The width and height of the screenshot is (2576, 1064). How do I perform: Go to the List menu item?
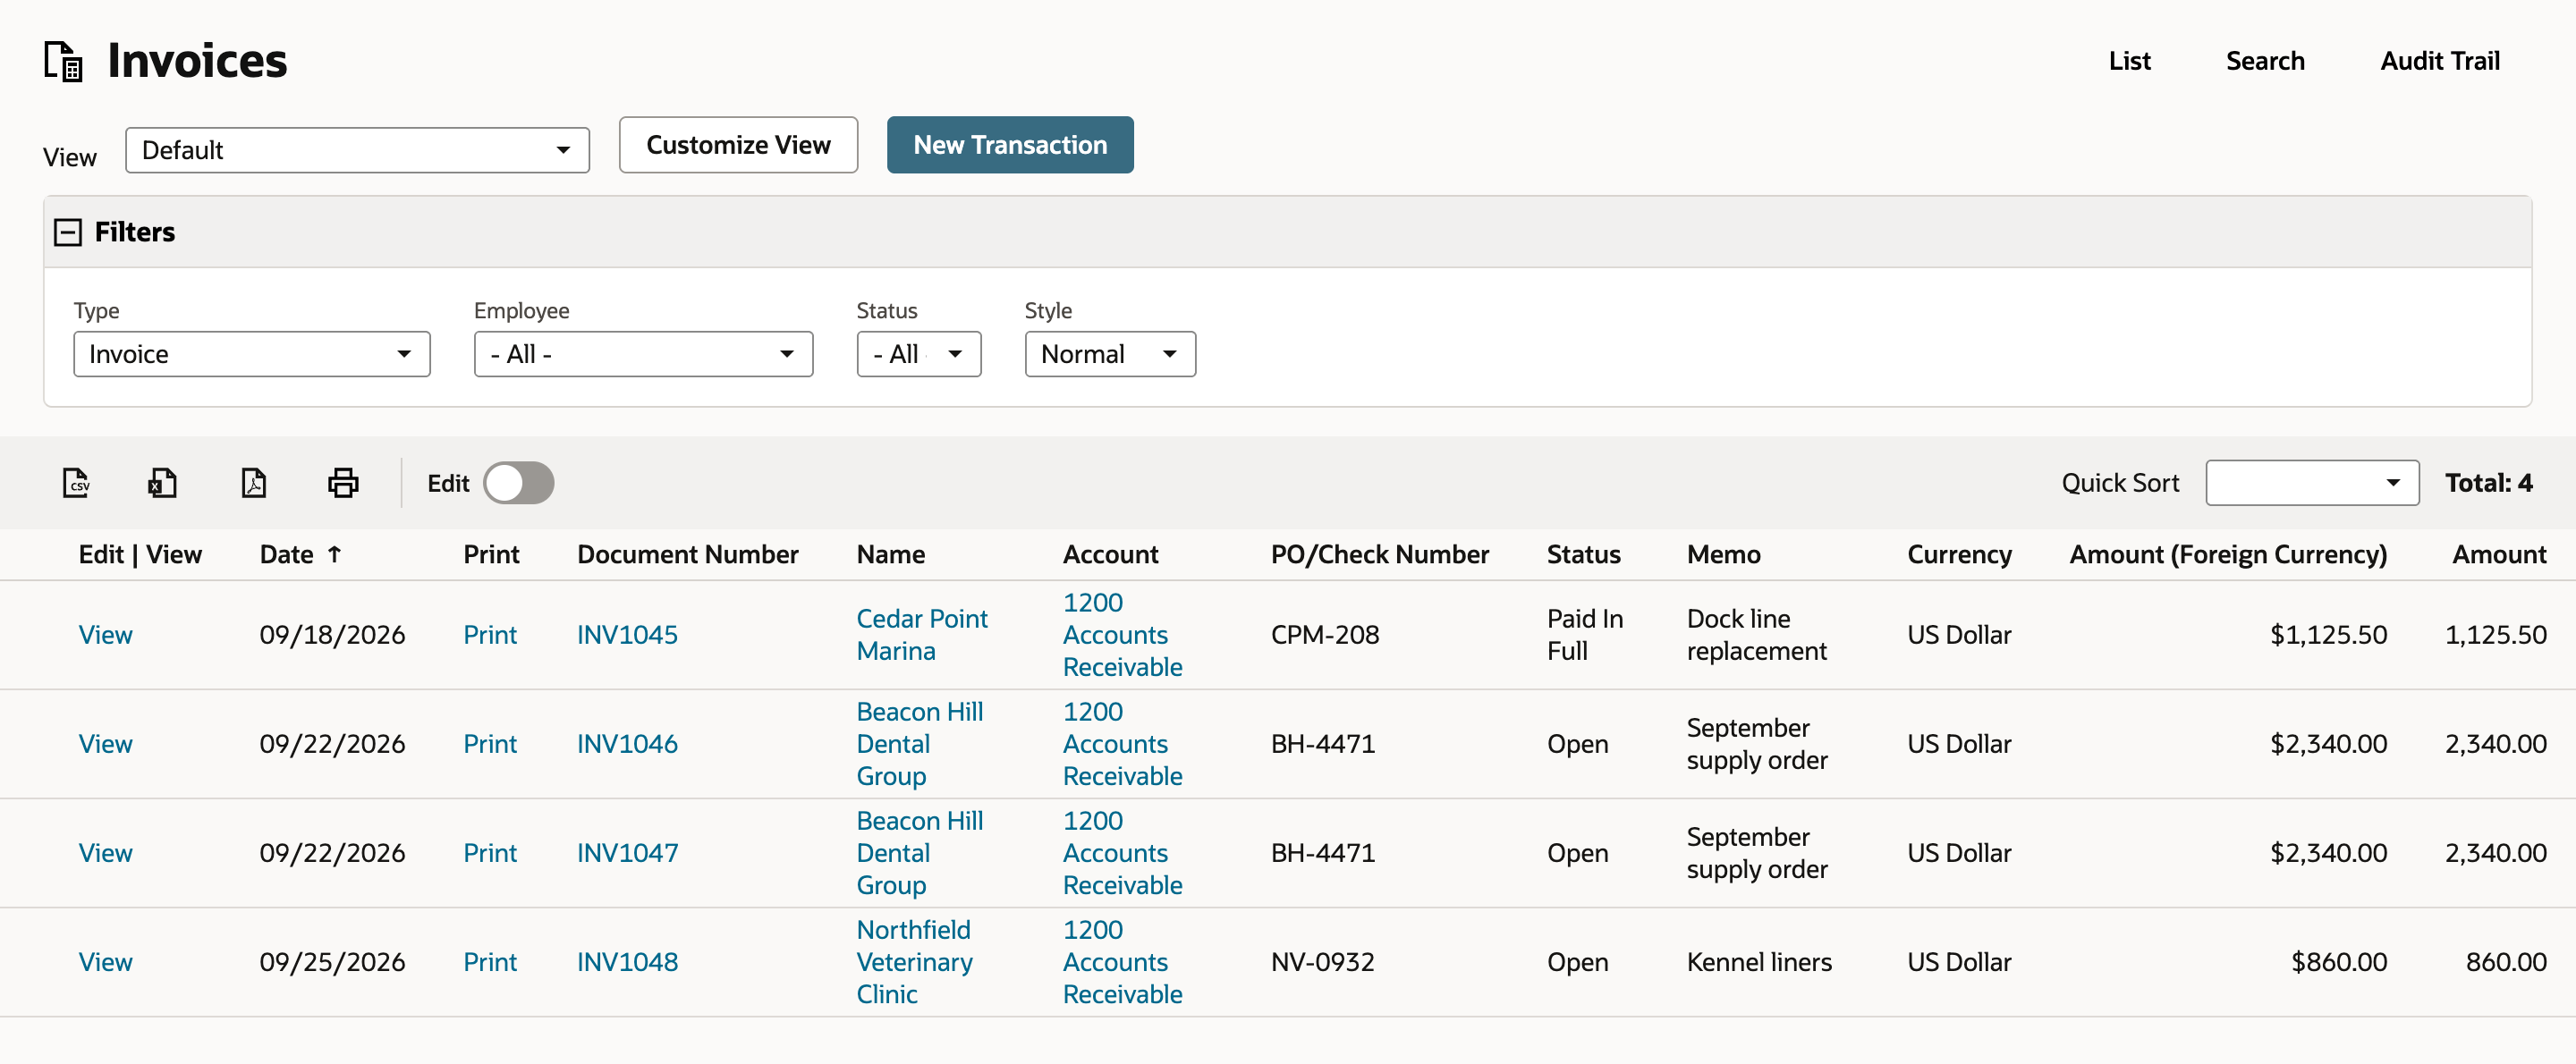(x=2129, y=61)
